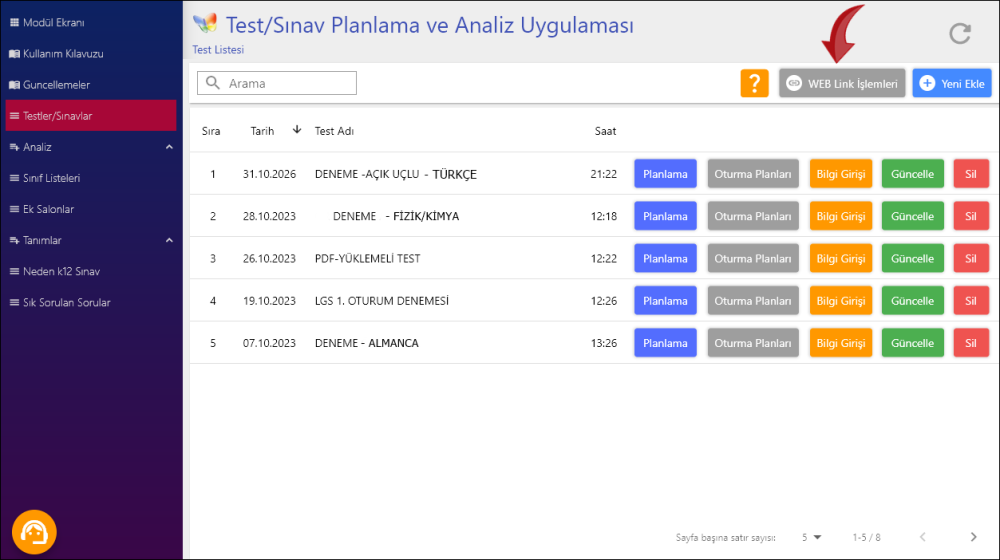The width and height of the screenshot is (1000, 560).
Task: Click Yeni Ekle button
Action: pyautogui.click(x=951, y=84)
